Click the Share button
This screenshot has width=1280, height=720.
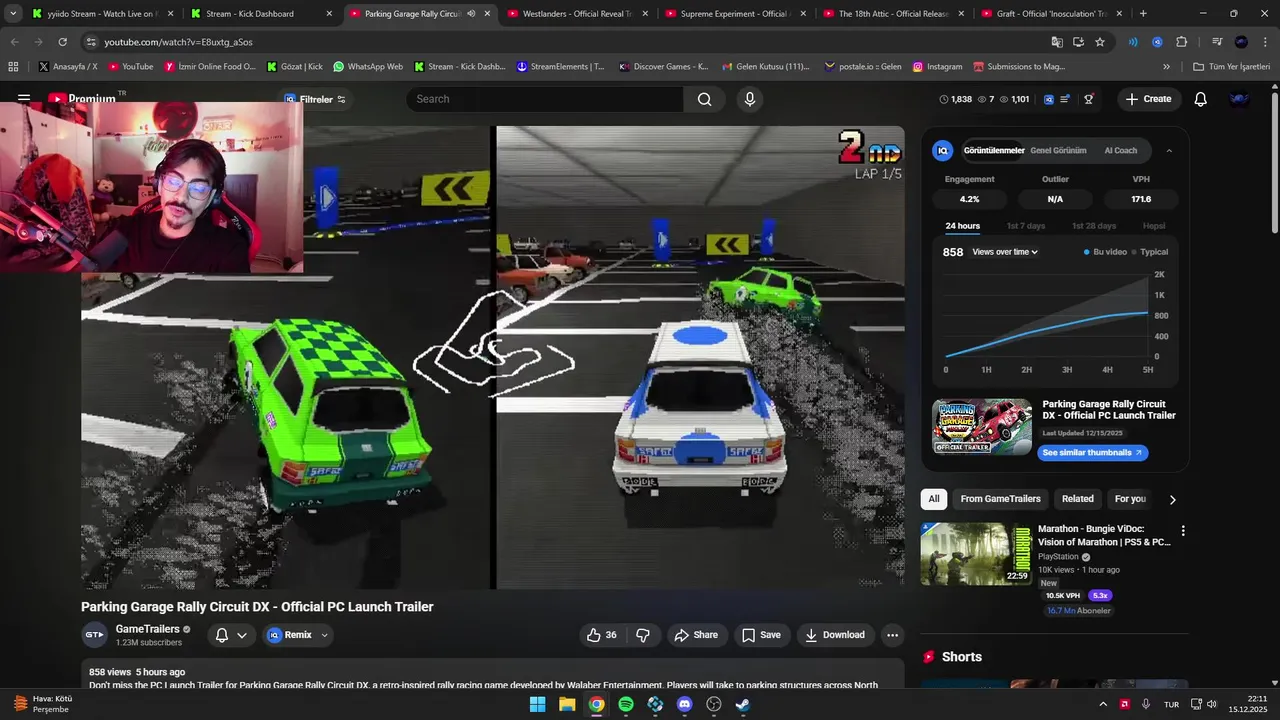[695, 635]
